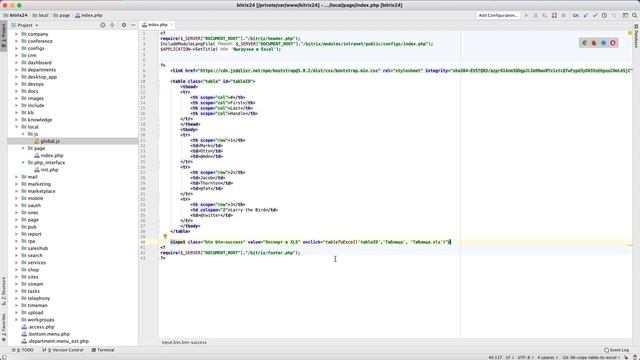Expand the crm folder
This screenshot has height=360, width=640.
point(17,56)
